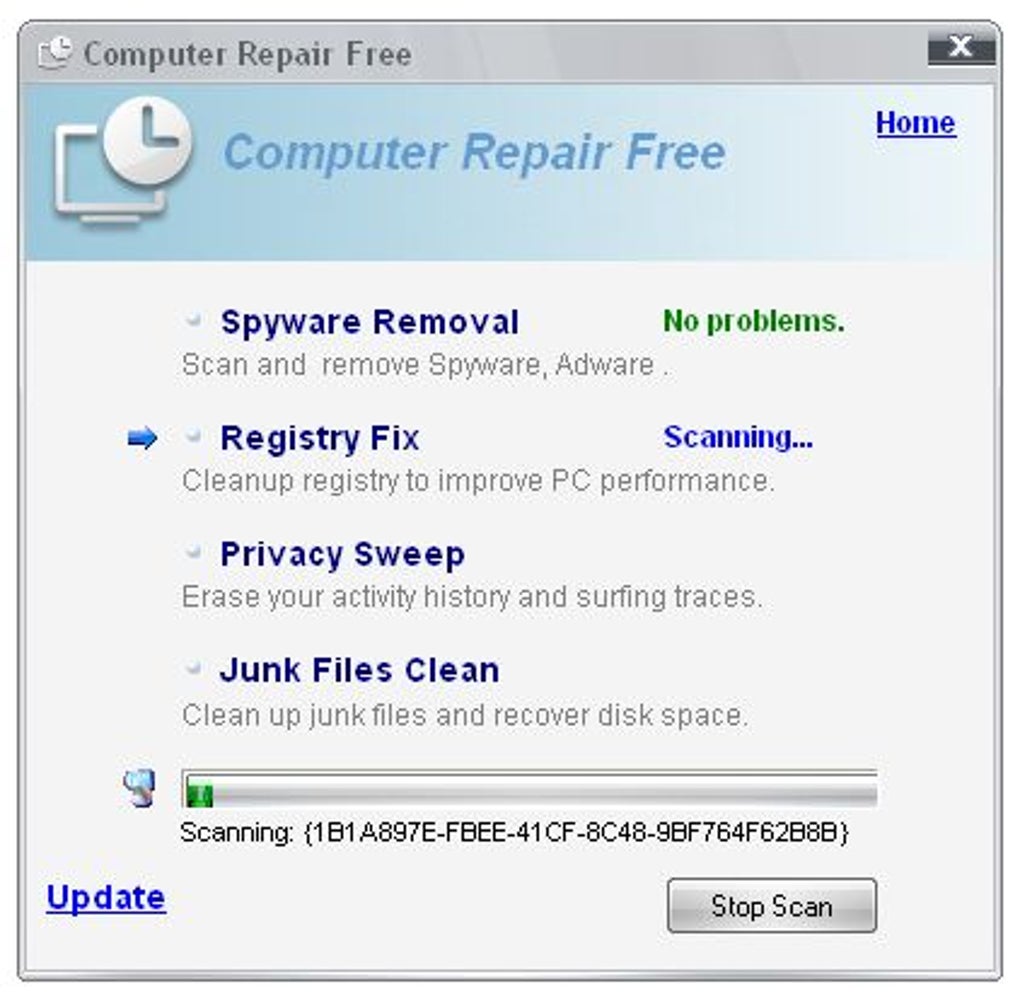
Task: Click the bullet icon next to Privacy Sweep
Action: (x=193, y=552)
